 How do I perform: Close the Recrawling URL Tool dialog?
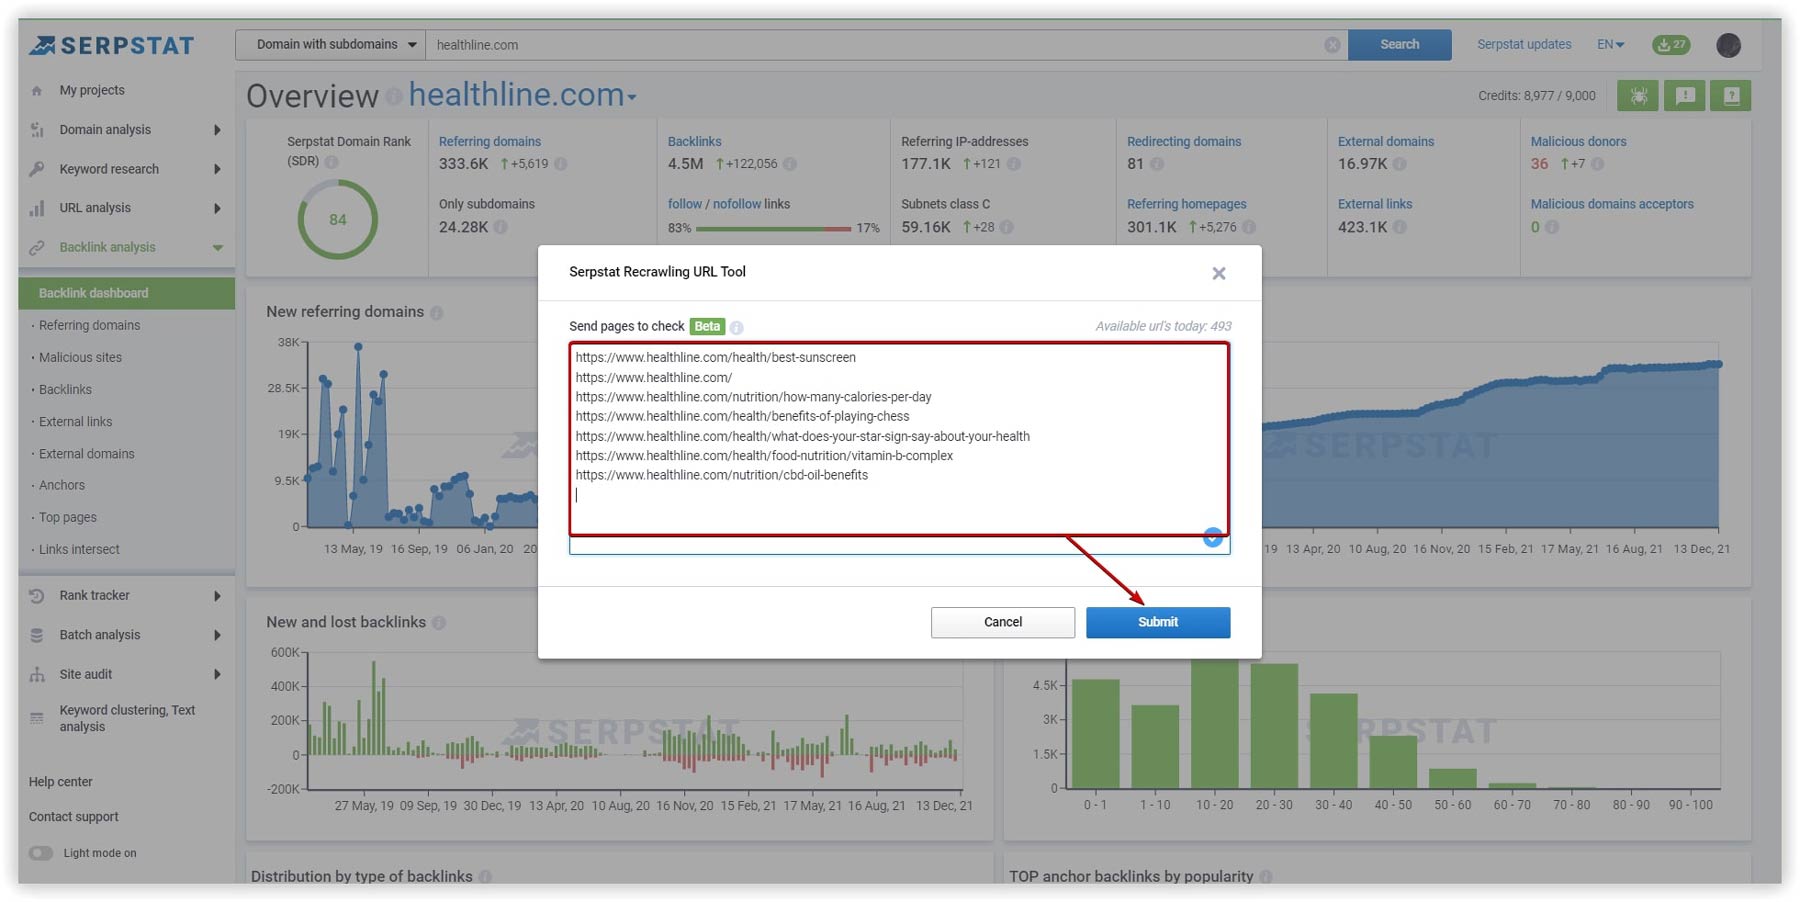click(1218, 273)
